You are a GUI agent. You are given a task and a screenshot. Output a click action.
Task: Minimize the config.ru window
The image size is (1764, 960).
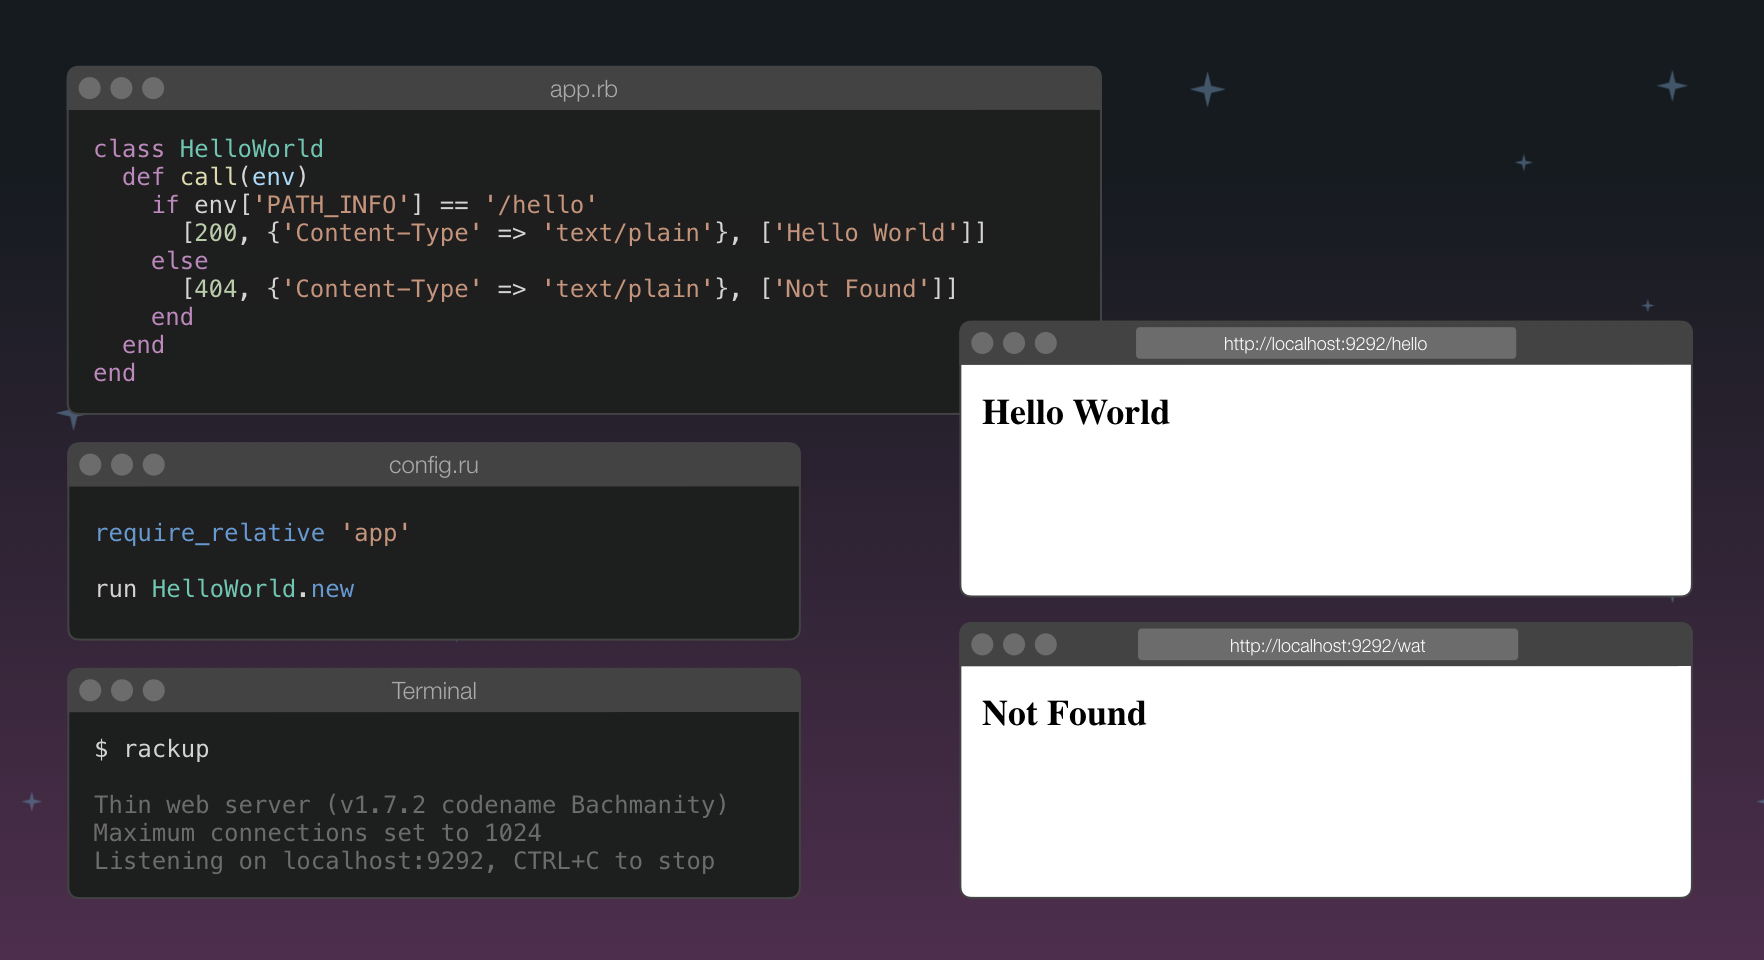(122, 464)
